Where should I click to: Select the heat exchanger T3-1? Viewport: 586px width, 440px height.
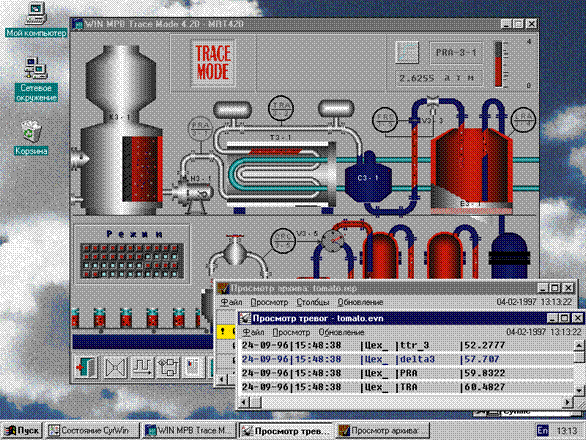281,174
